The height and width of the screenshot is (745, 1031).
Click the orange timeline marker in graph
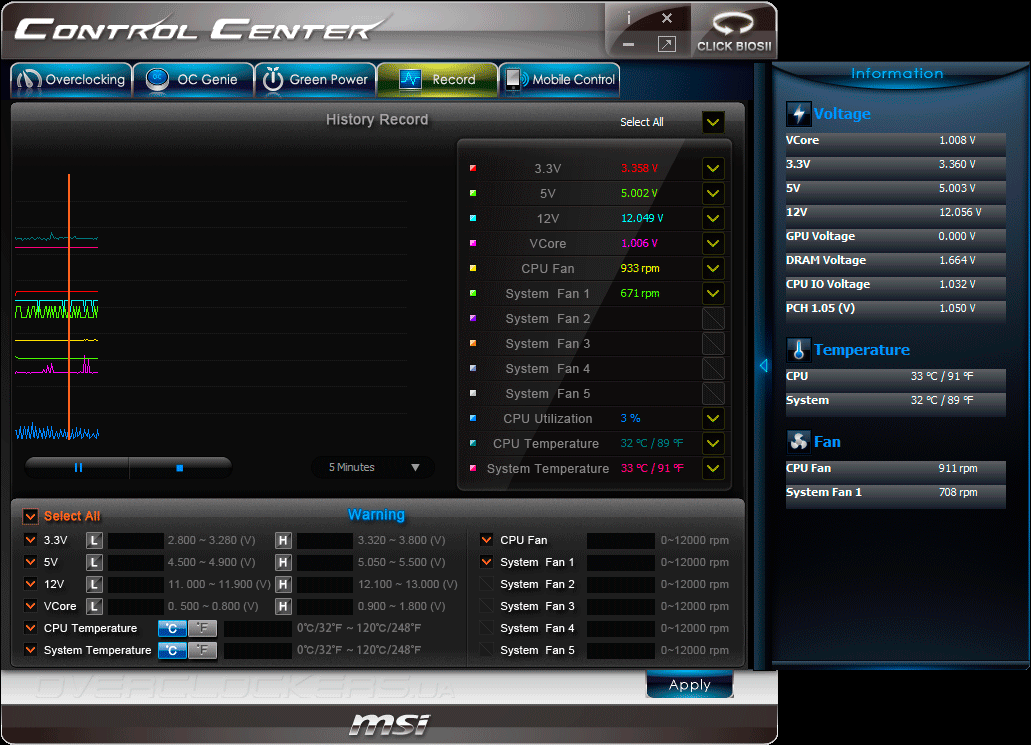69,306
